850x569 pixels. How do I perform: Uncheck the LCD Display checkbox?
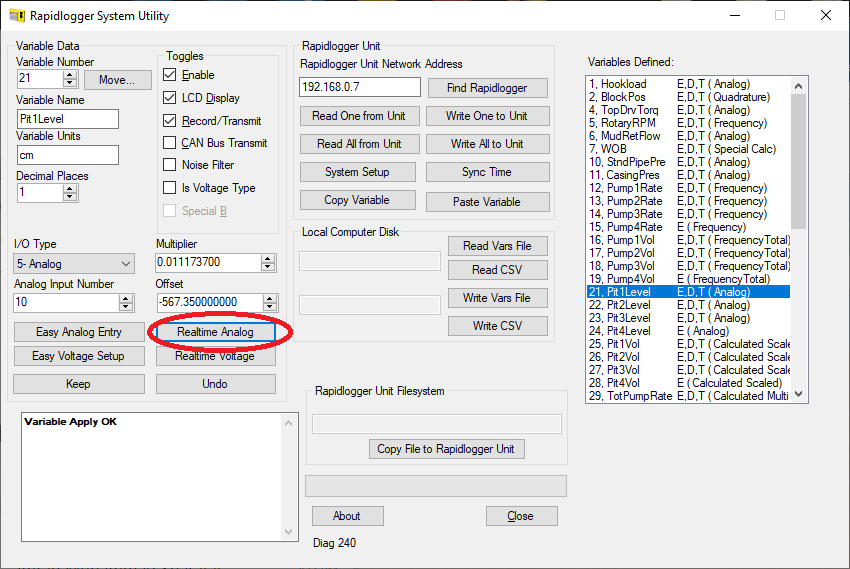(x=170, y=98)
